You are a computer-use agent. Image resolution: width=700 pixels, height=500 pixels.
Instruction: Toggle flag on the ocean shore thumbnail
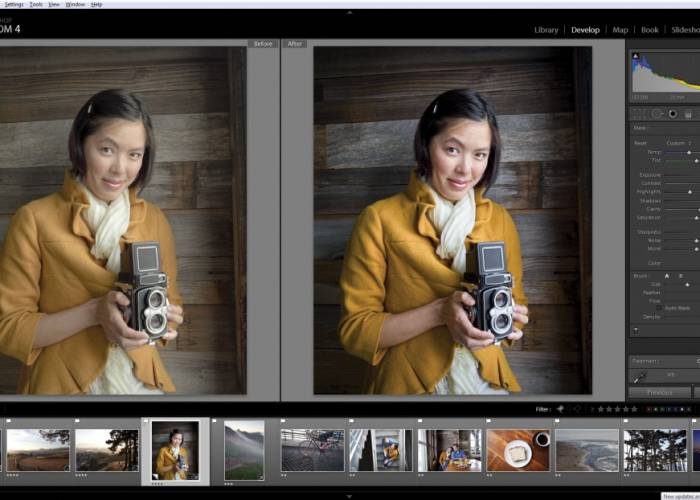(x=558, y=421)
